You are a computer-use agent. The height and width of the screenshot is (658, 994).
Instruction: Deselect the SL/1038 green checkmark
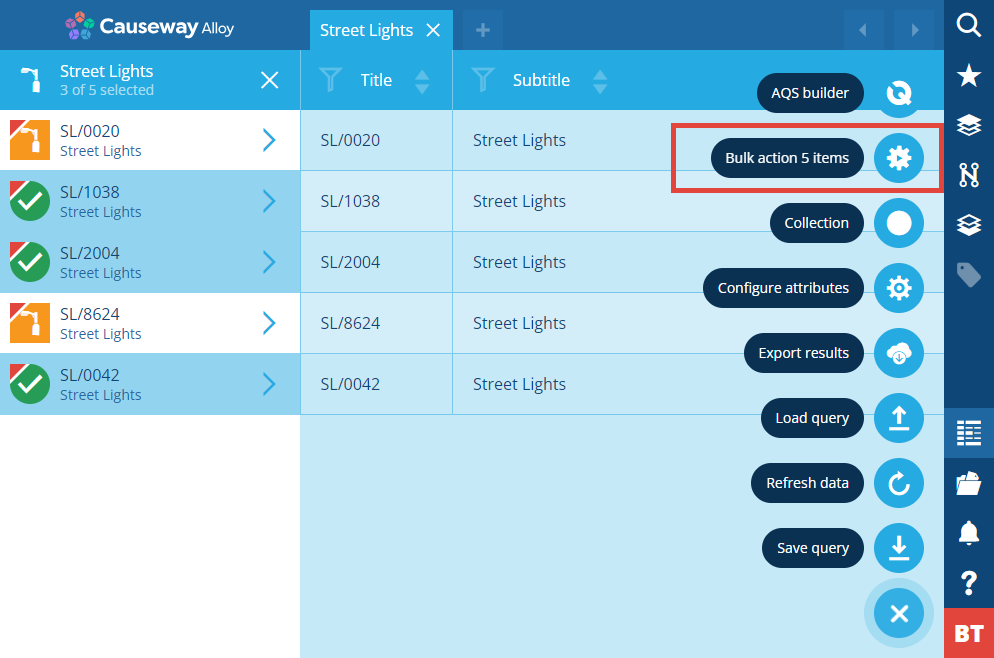(x=30, y=201)
